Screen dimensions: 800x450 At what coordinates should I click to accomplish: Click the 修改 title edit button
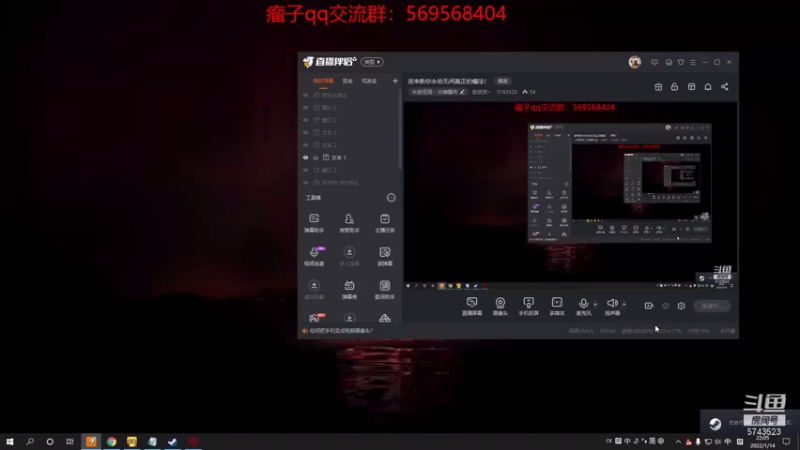503,81
